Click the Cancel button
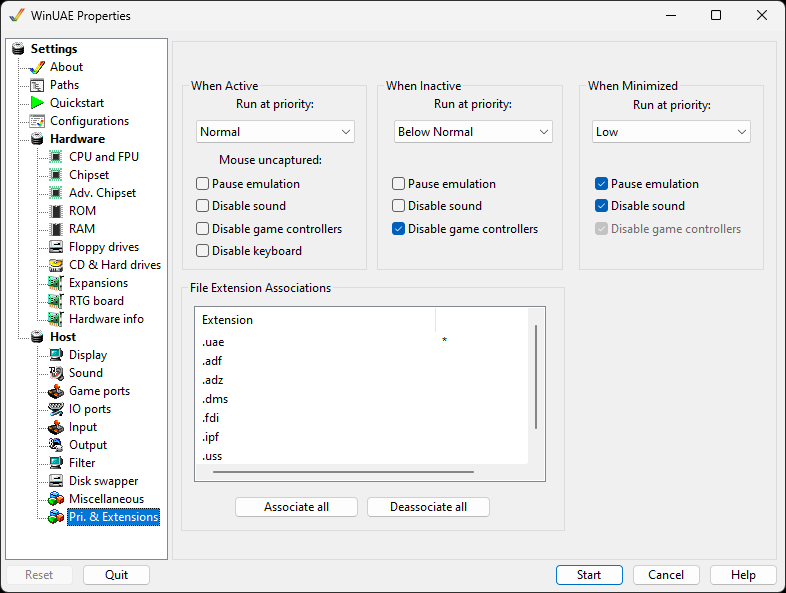 pyautogui.click(x=666, y=575)
